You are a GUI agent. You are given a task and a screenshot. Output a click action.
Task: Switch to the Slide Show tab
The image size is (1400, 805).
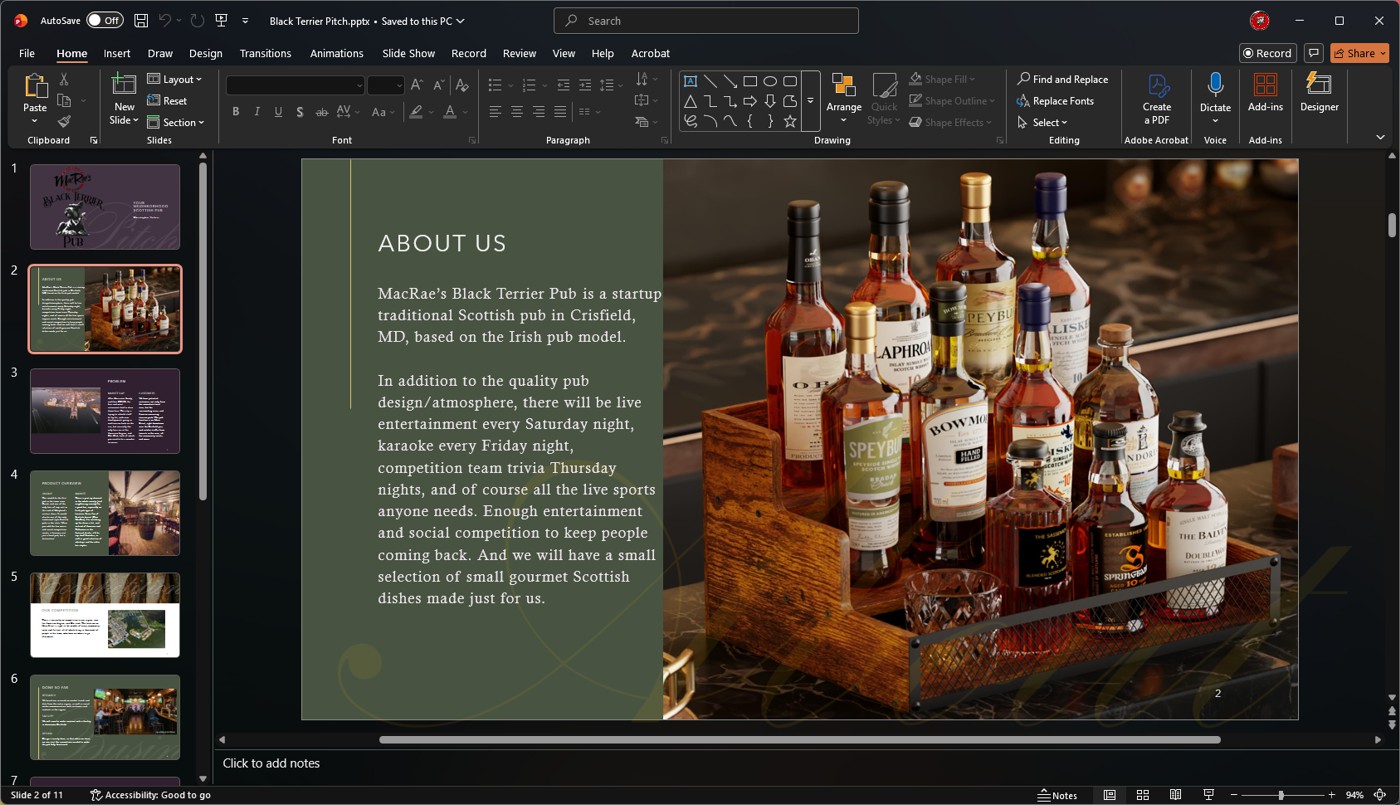pyautogui.click(x=408, y=53)
